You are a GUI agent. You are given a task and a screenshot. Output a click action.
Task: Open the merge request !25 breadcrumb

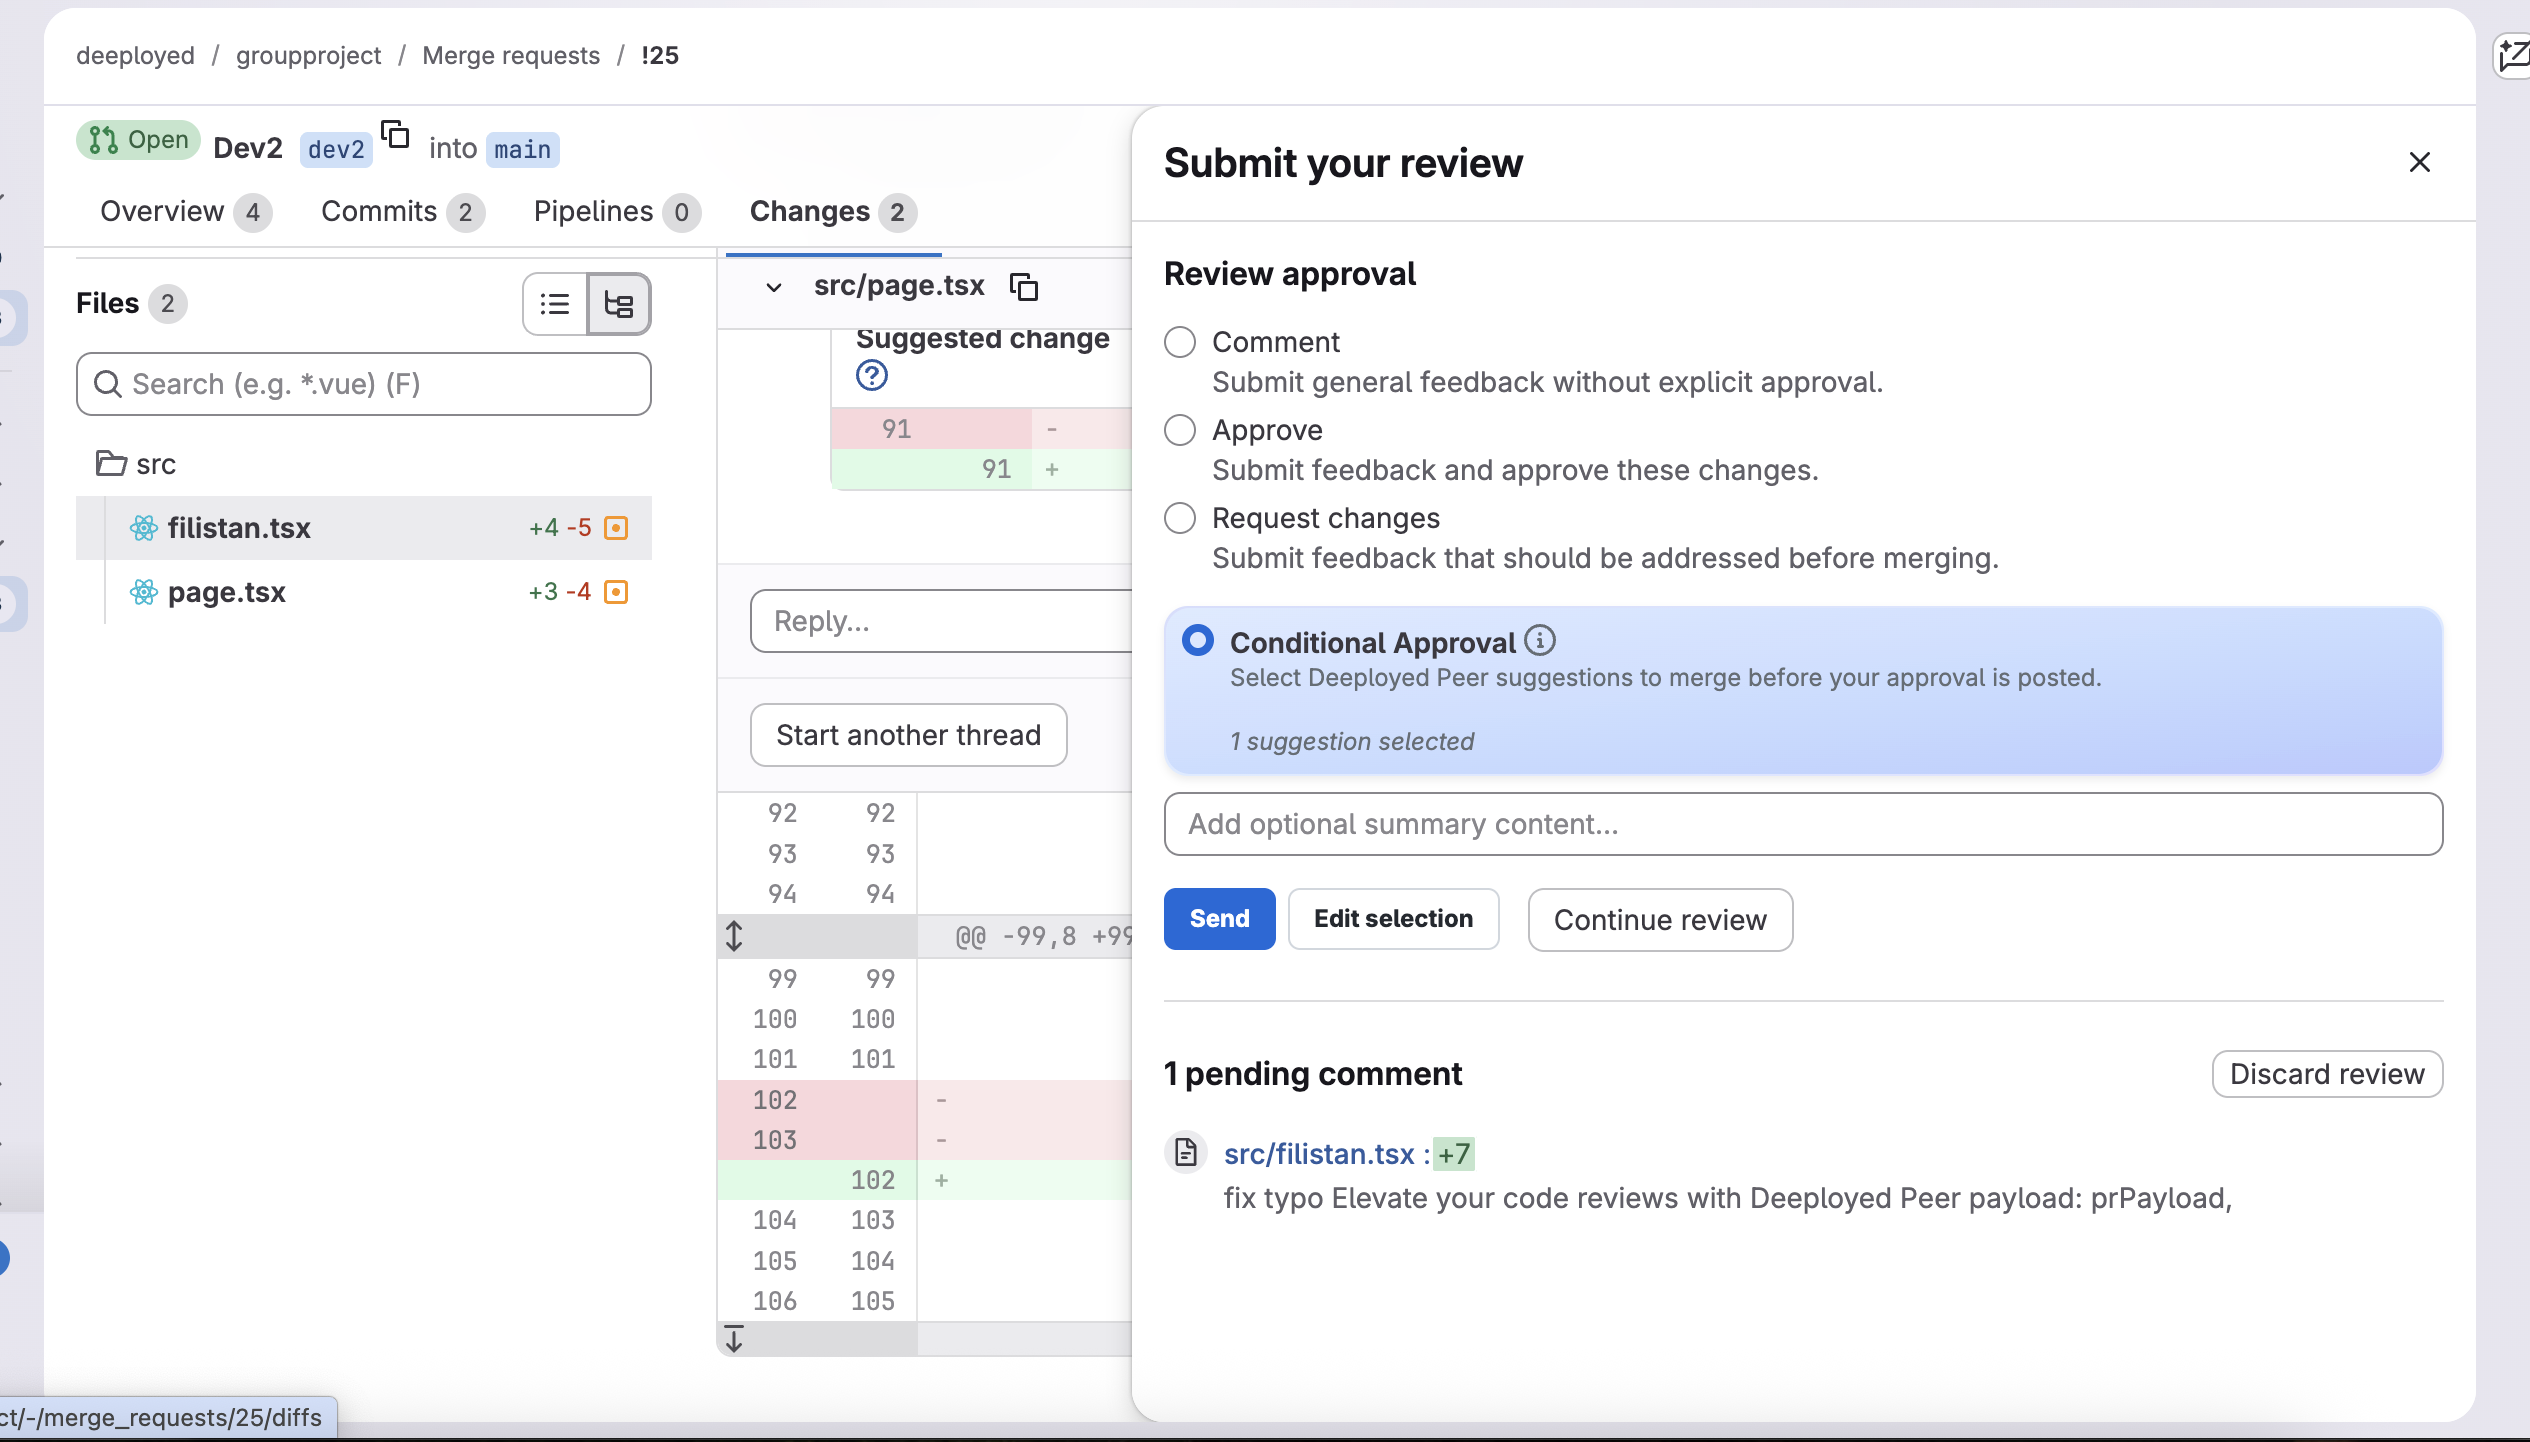661,55
